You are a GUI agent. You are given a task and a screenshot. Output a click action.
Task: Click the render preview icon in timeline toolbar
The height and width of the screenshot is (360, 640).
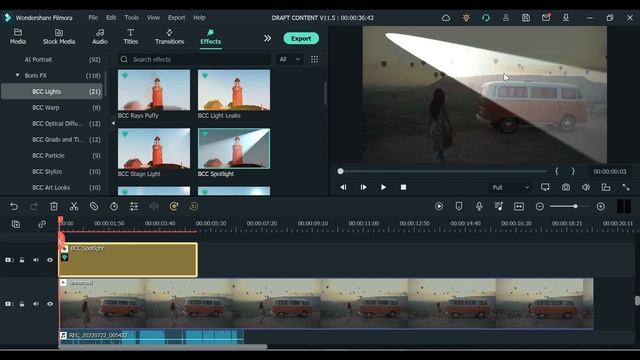pos(439,207)
